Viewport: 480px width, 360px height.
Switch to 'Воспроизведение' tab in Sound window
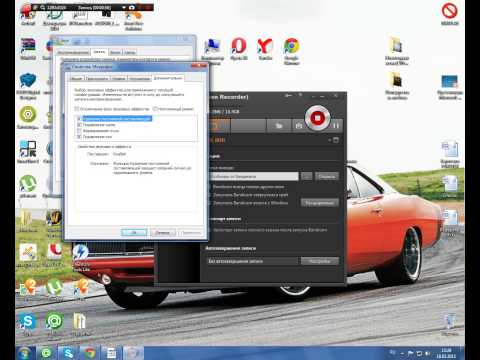[73, 52]
